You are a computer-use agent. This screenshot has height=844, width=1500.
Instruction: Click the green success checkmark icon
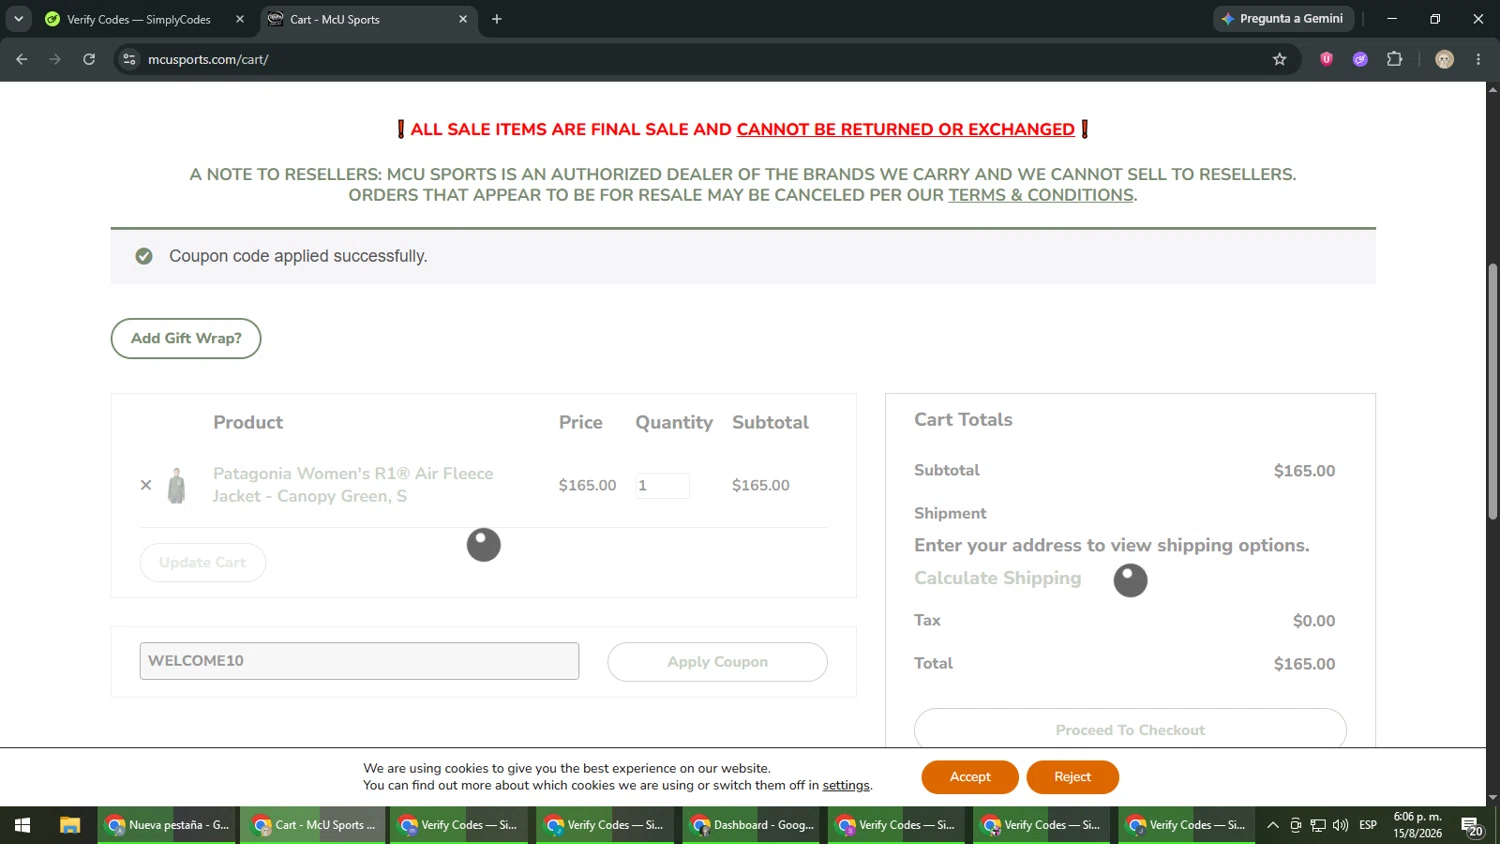[144, 256]
